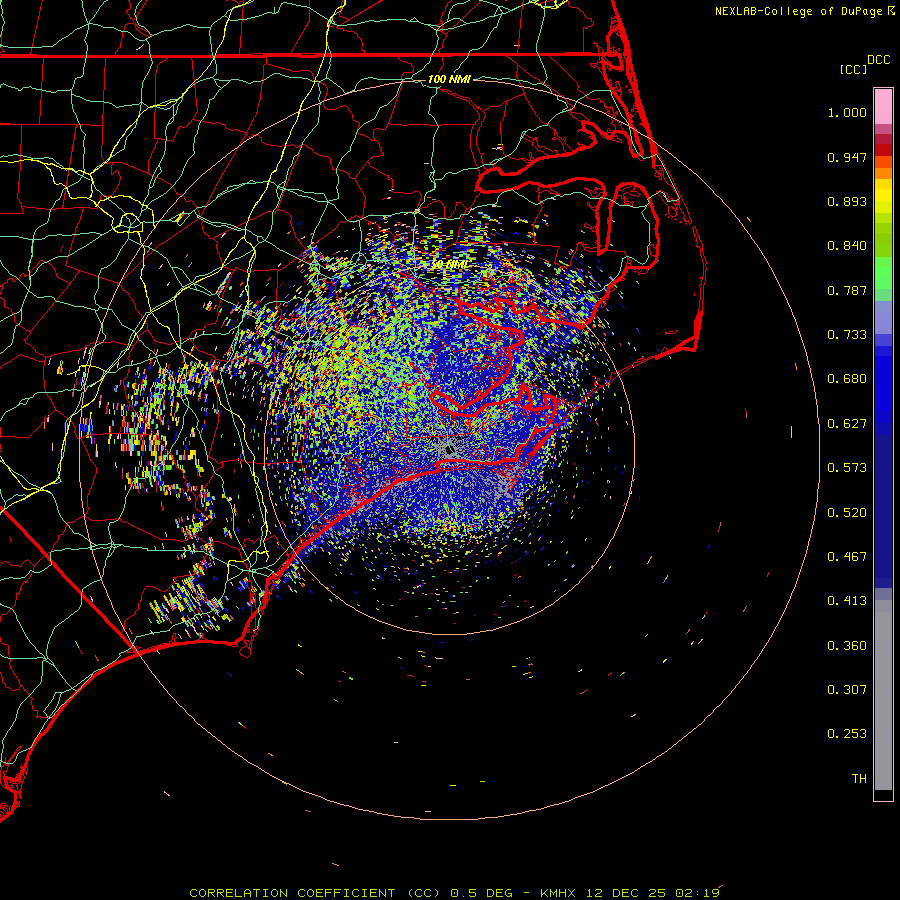900x900 pixels.
Task: Click the 0.520 legend value
Action: click(847, 513)
